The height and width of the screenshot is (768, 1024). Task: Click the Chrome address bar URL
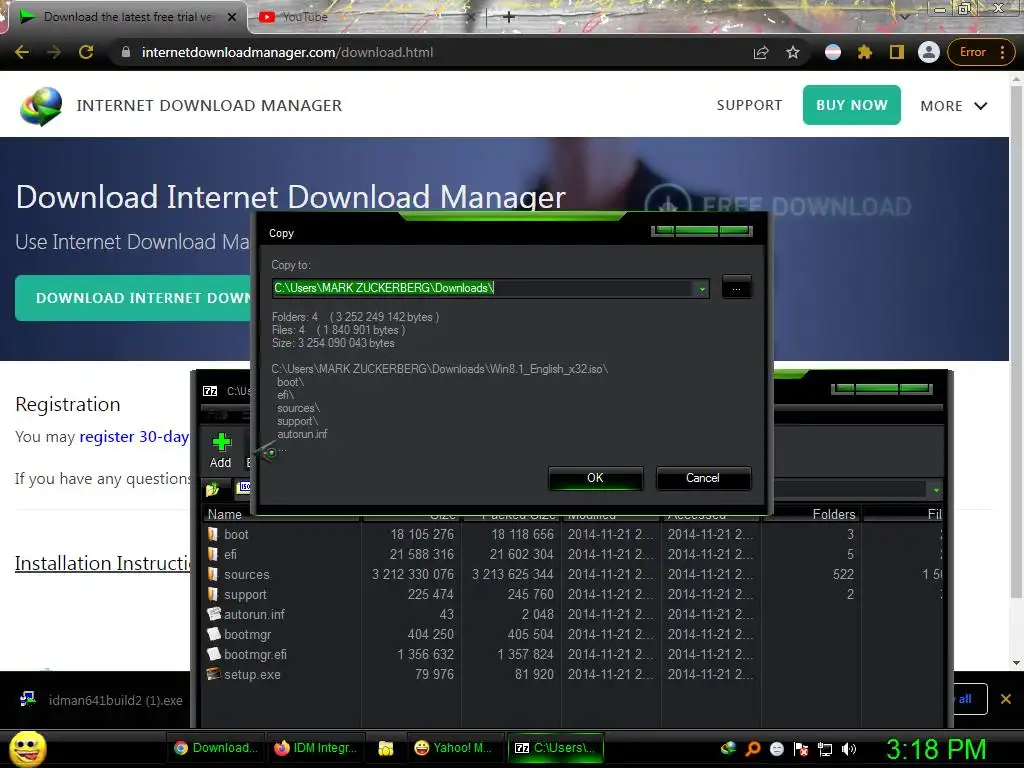[x=287, y=52]
